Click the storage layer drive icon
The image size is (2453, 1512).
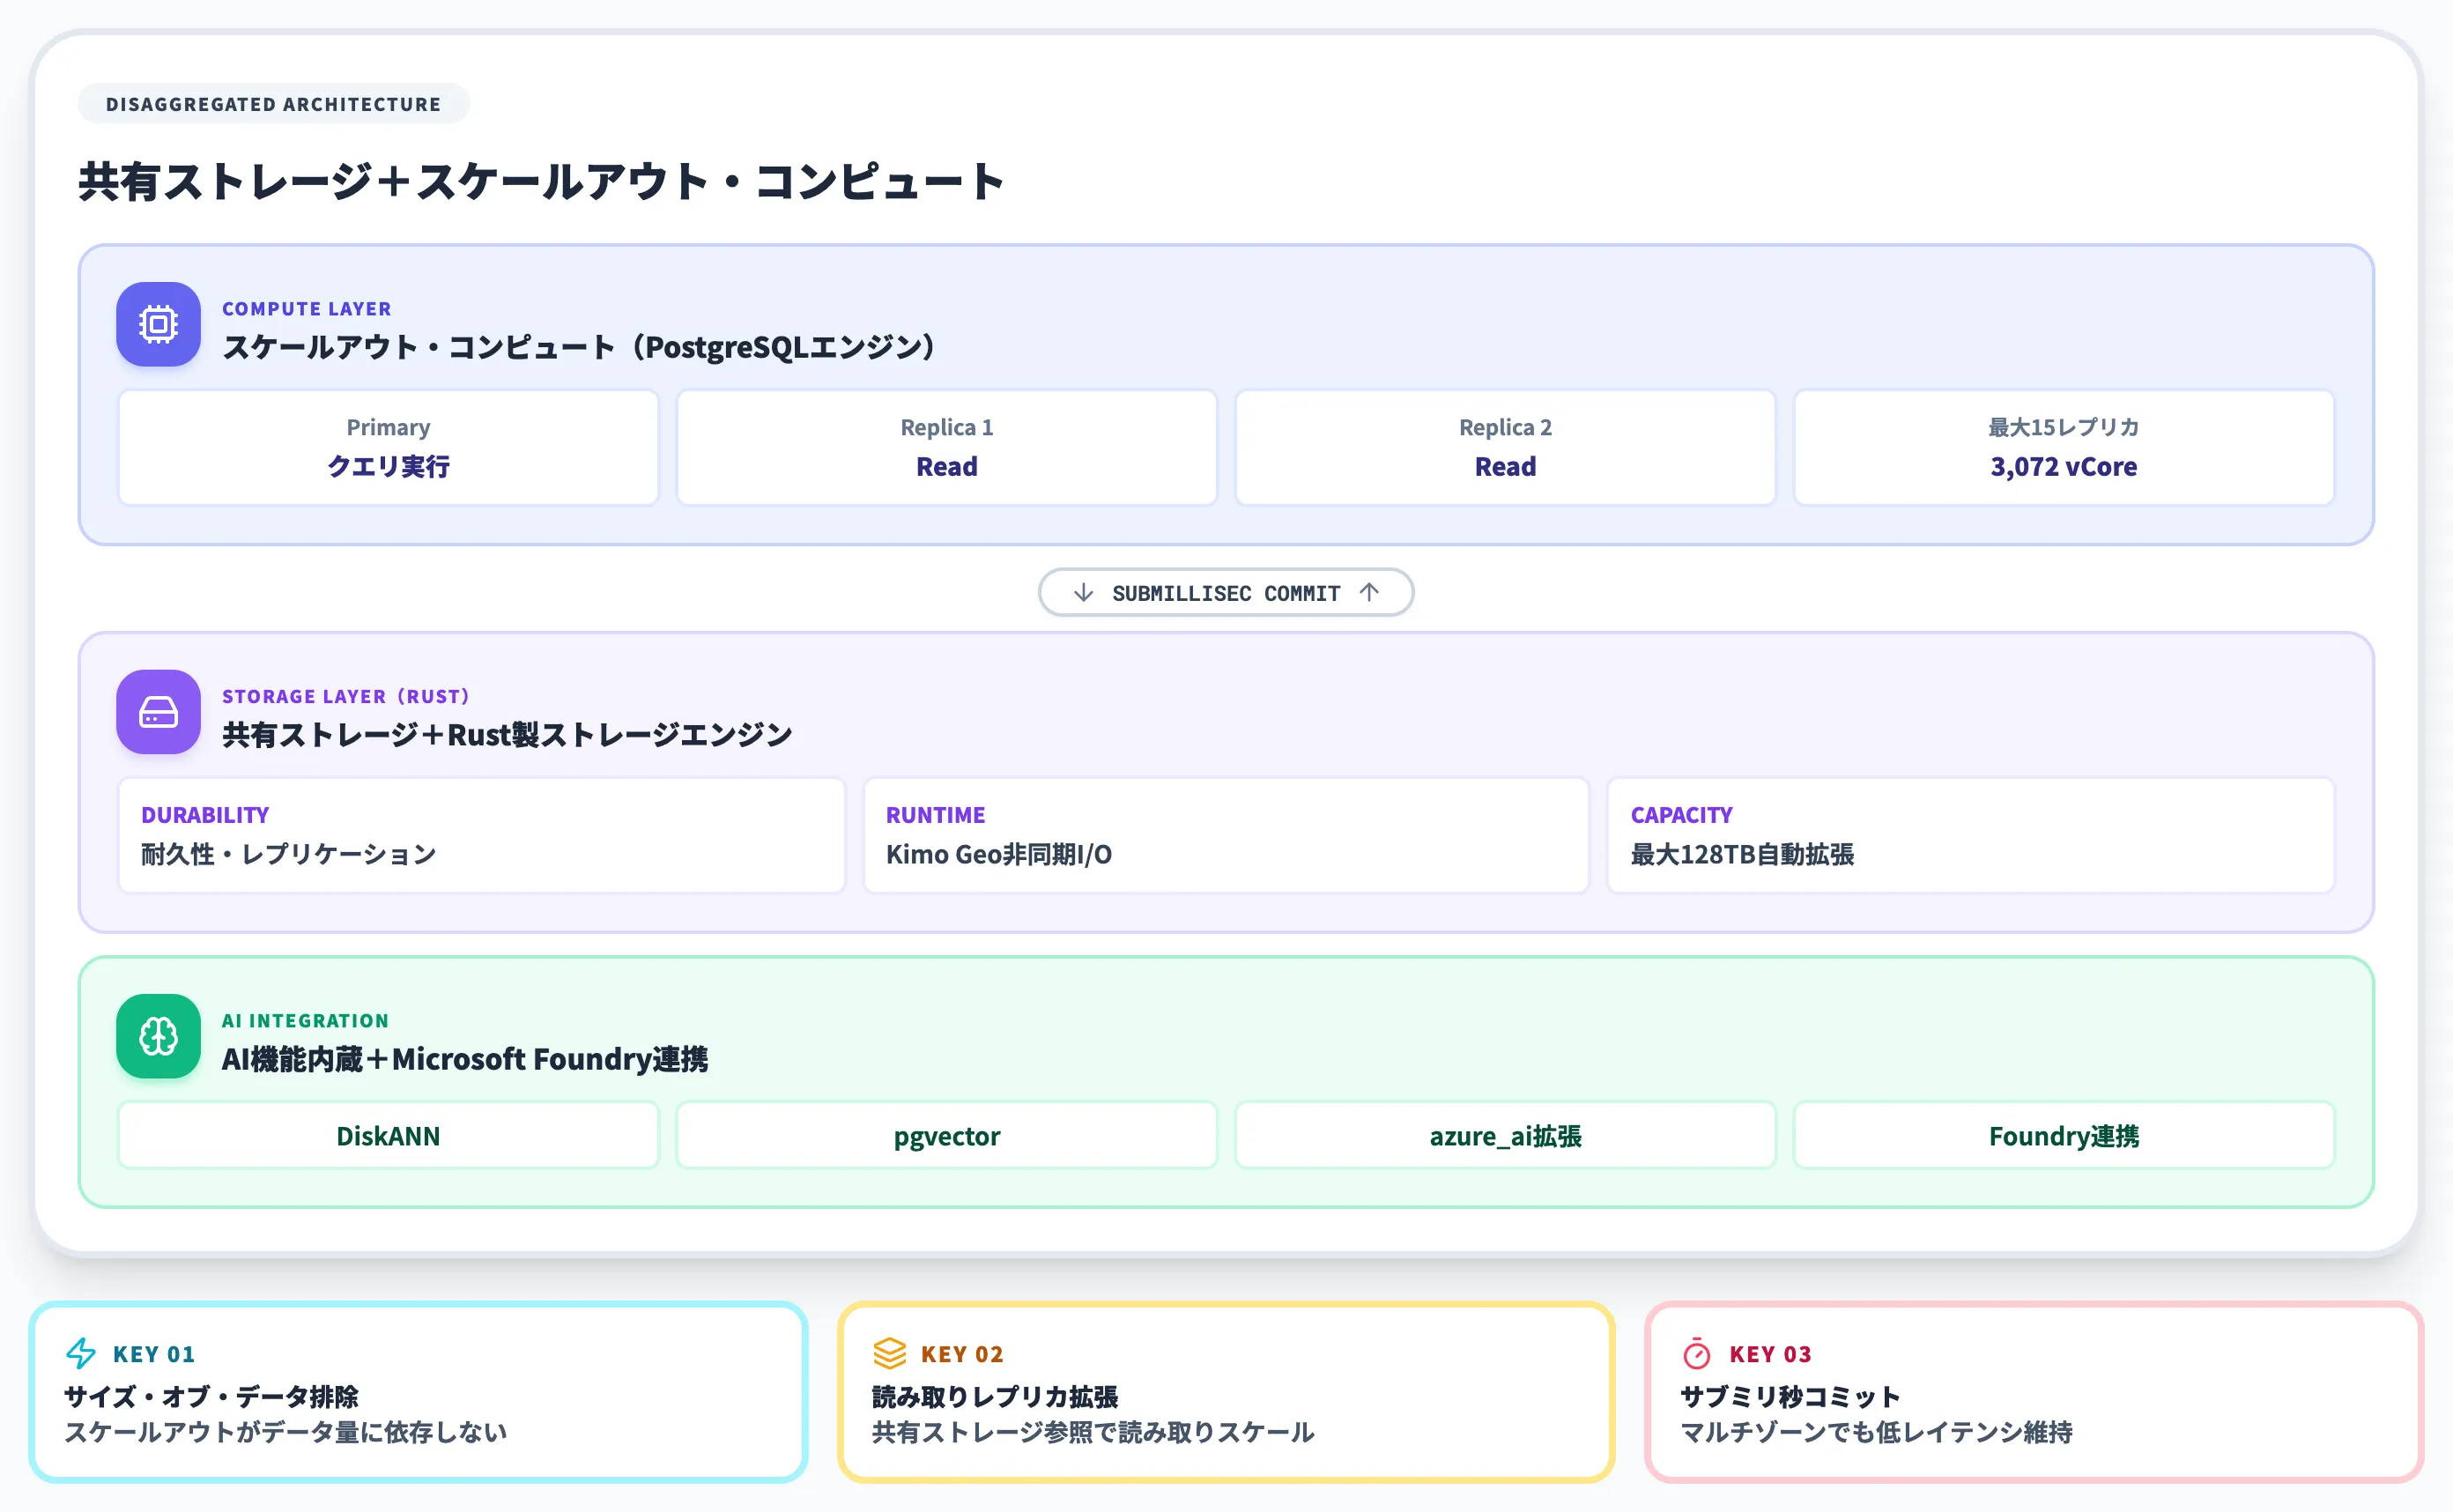coord(158,712)
